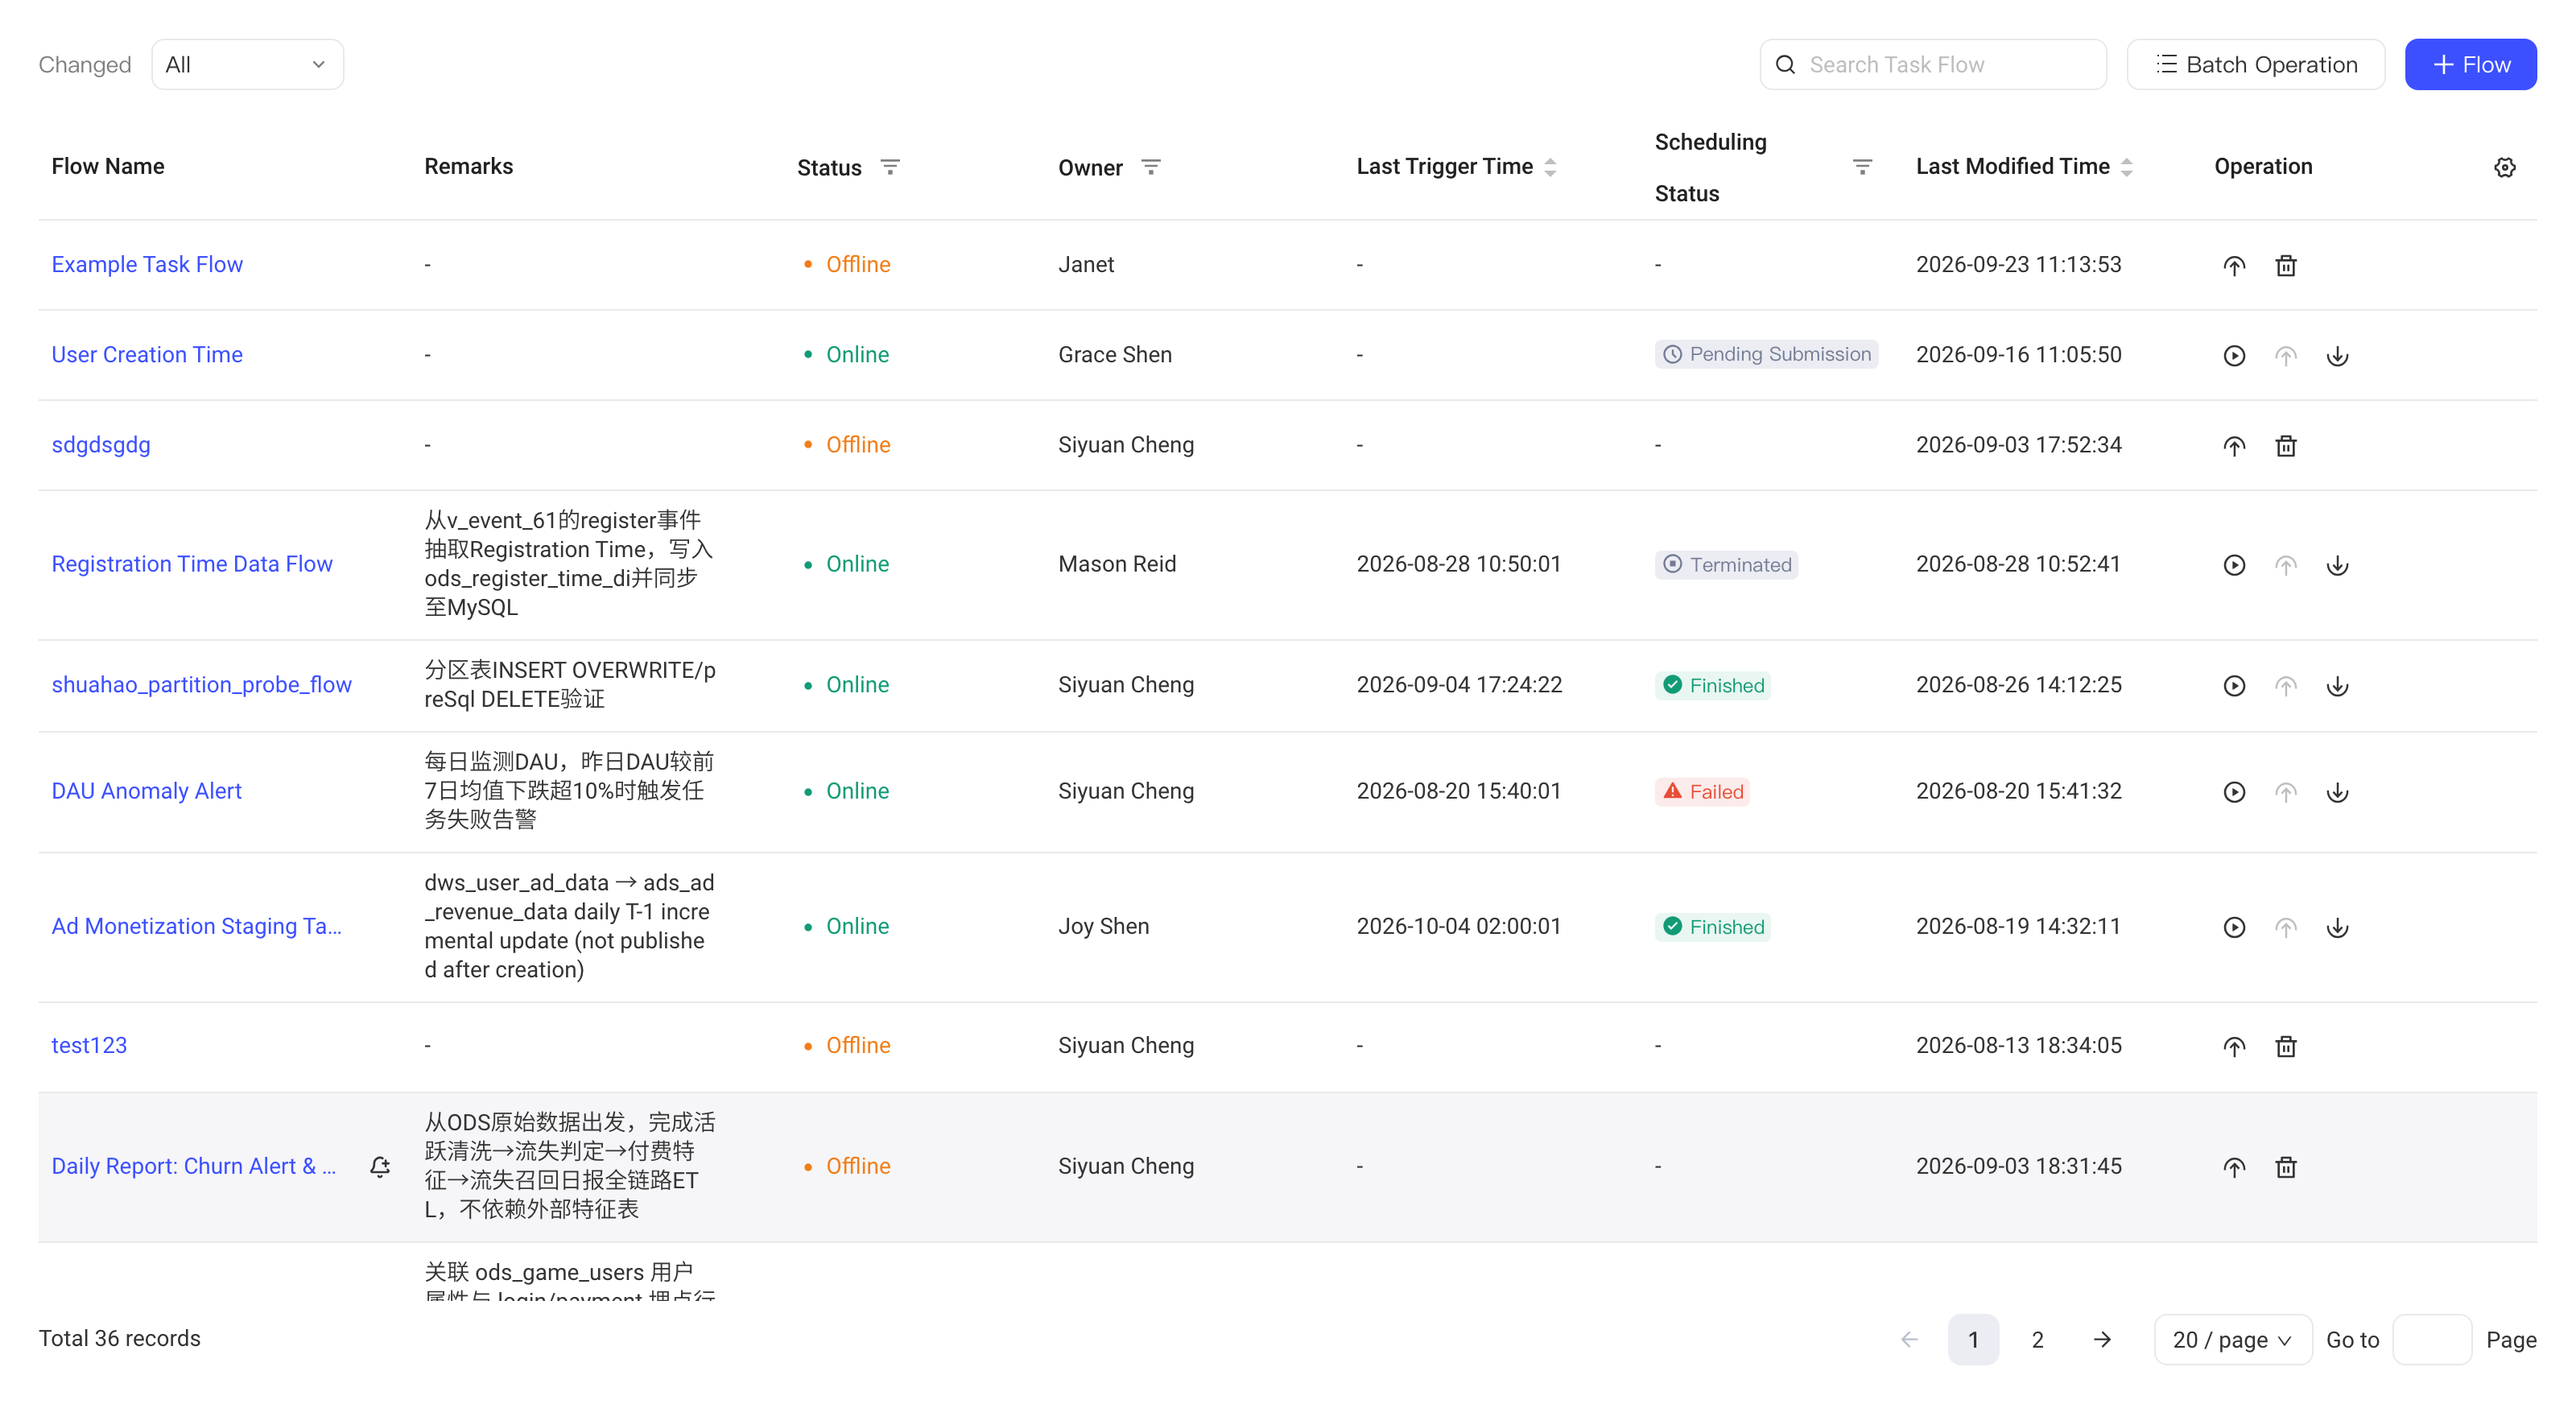Go to next page arrow
This screenshot has height=1404, width=2576.
(2102, 1339)
